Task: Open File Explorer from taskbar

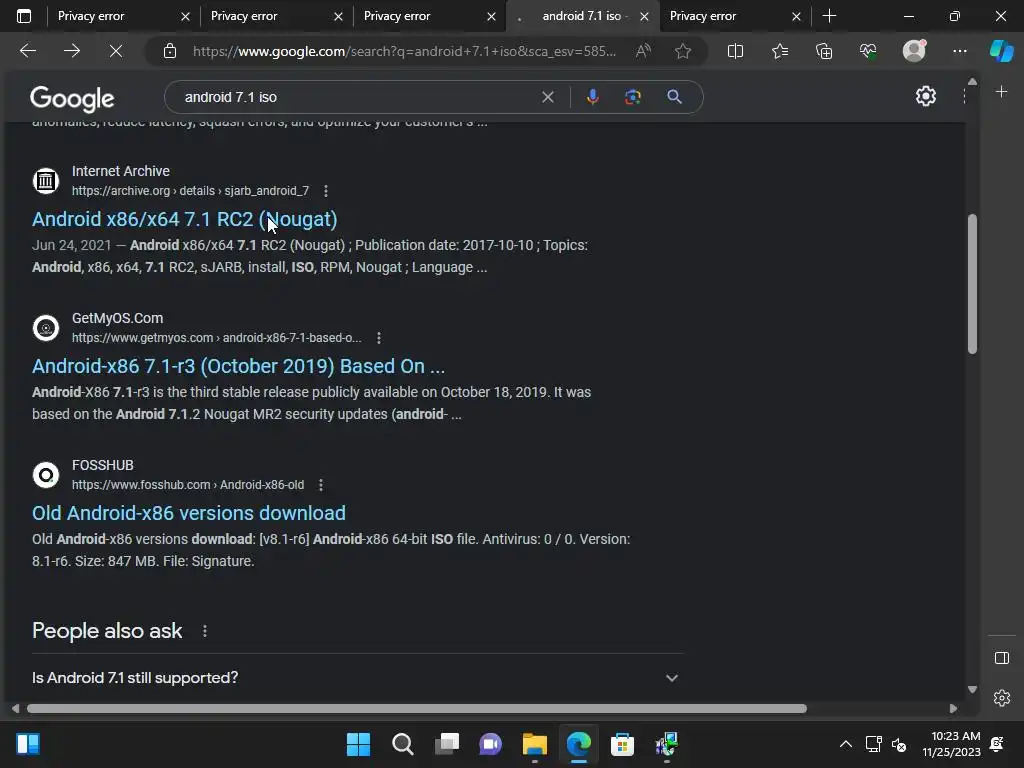Action: coord(535,744)
